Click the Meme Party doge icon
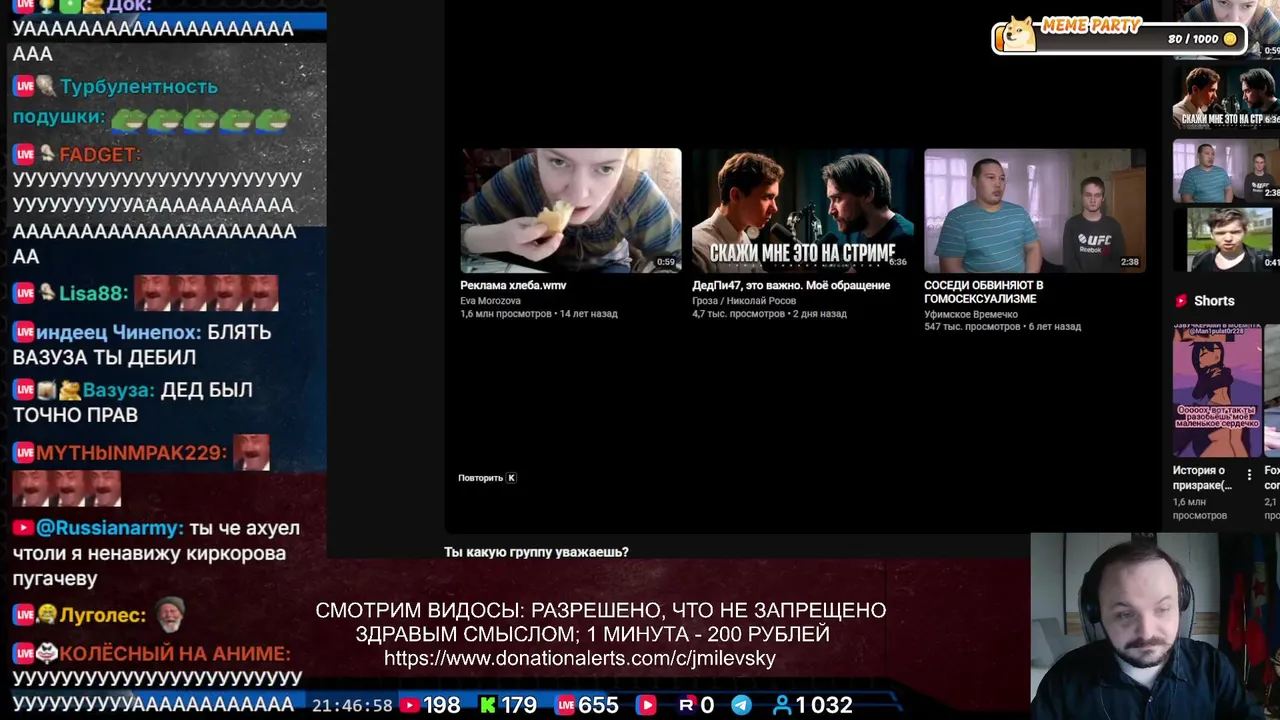The height and width of the screenshot is (720, 1280). [x=1019, y=35]
